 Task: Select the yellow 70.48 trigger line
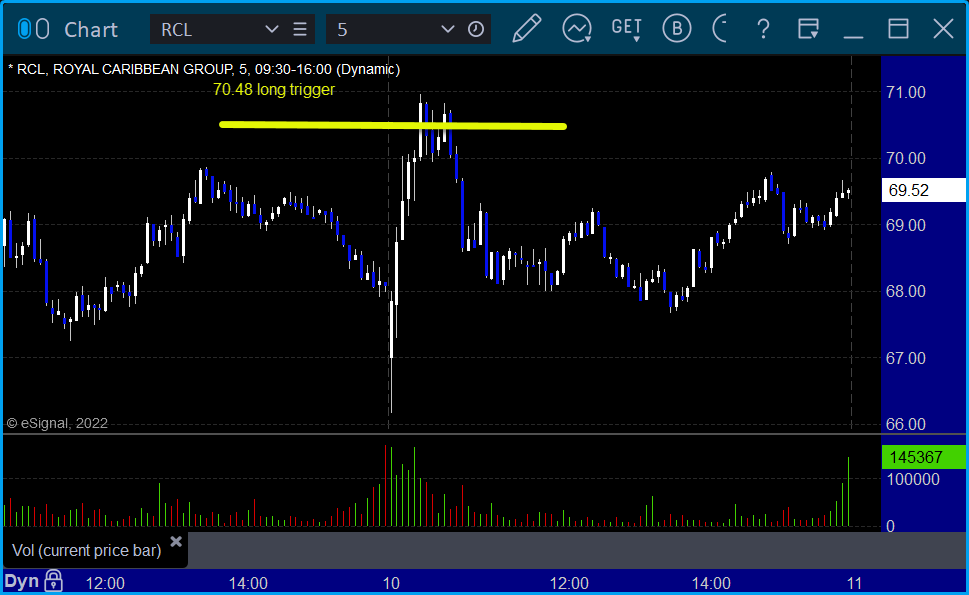[x=393, y=125]
